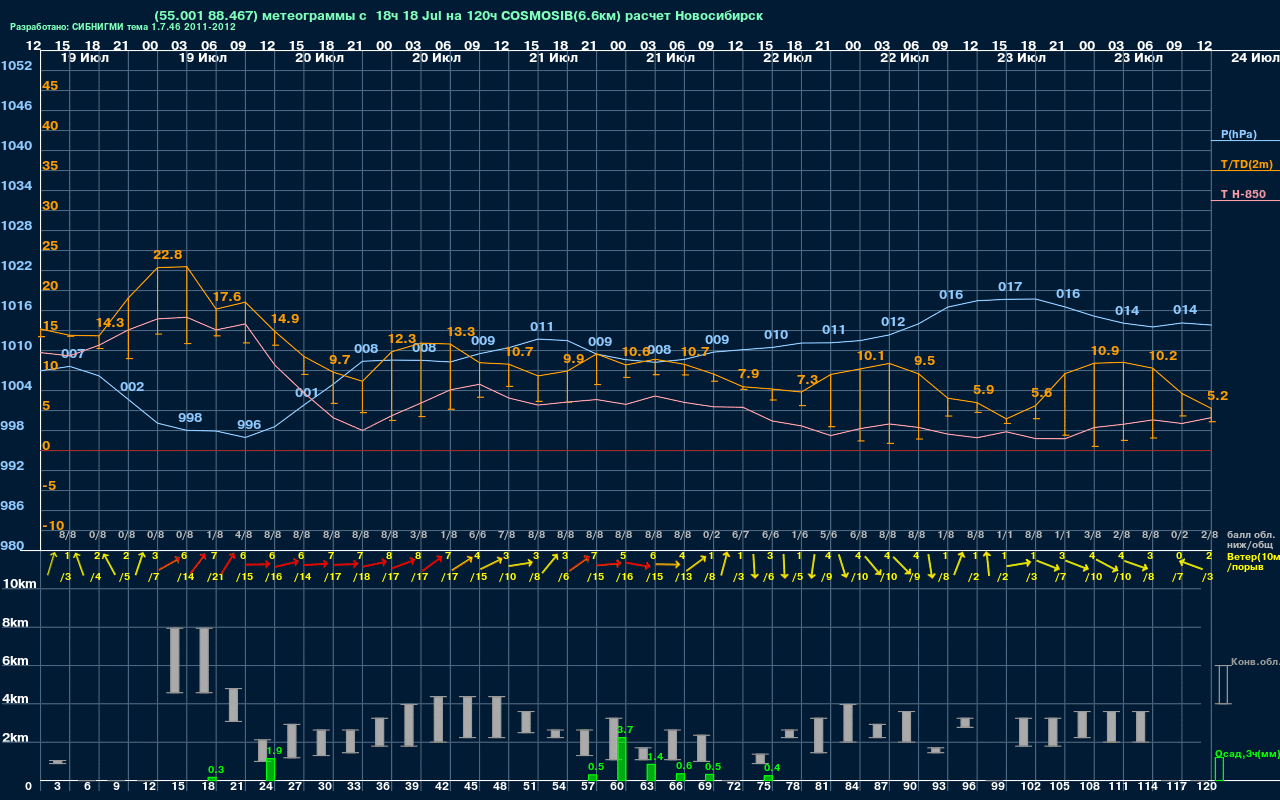Click the /21 wind gust label
This screenshot has height=800, width=1280.
coord(215,576)
